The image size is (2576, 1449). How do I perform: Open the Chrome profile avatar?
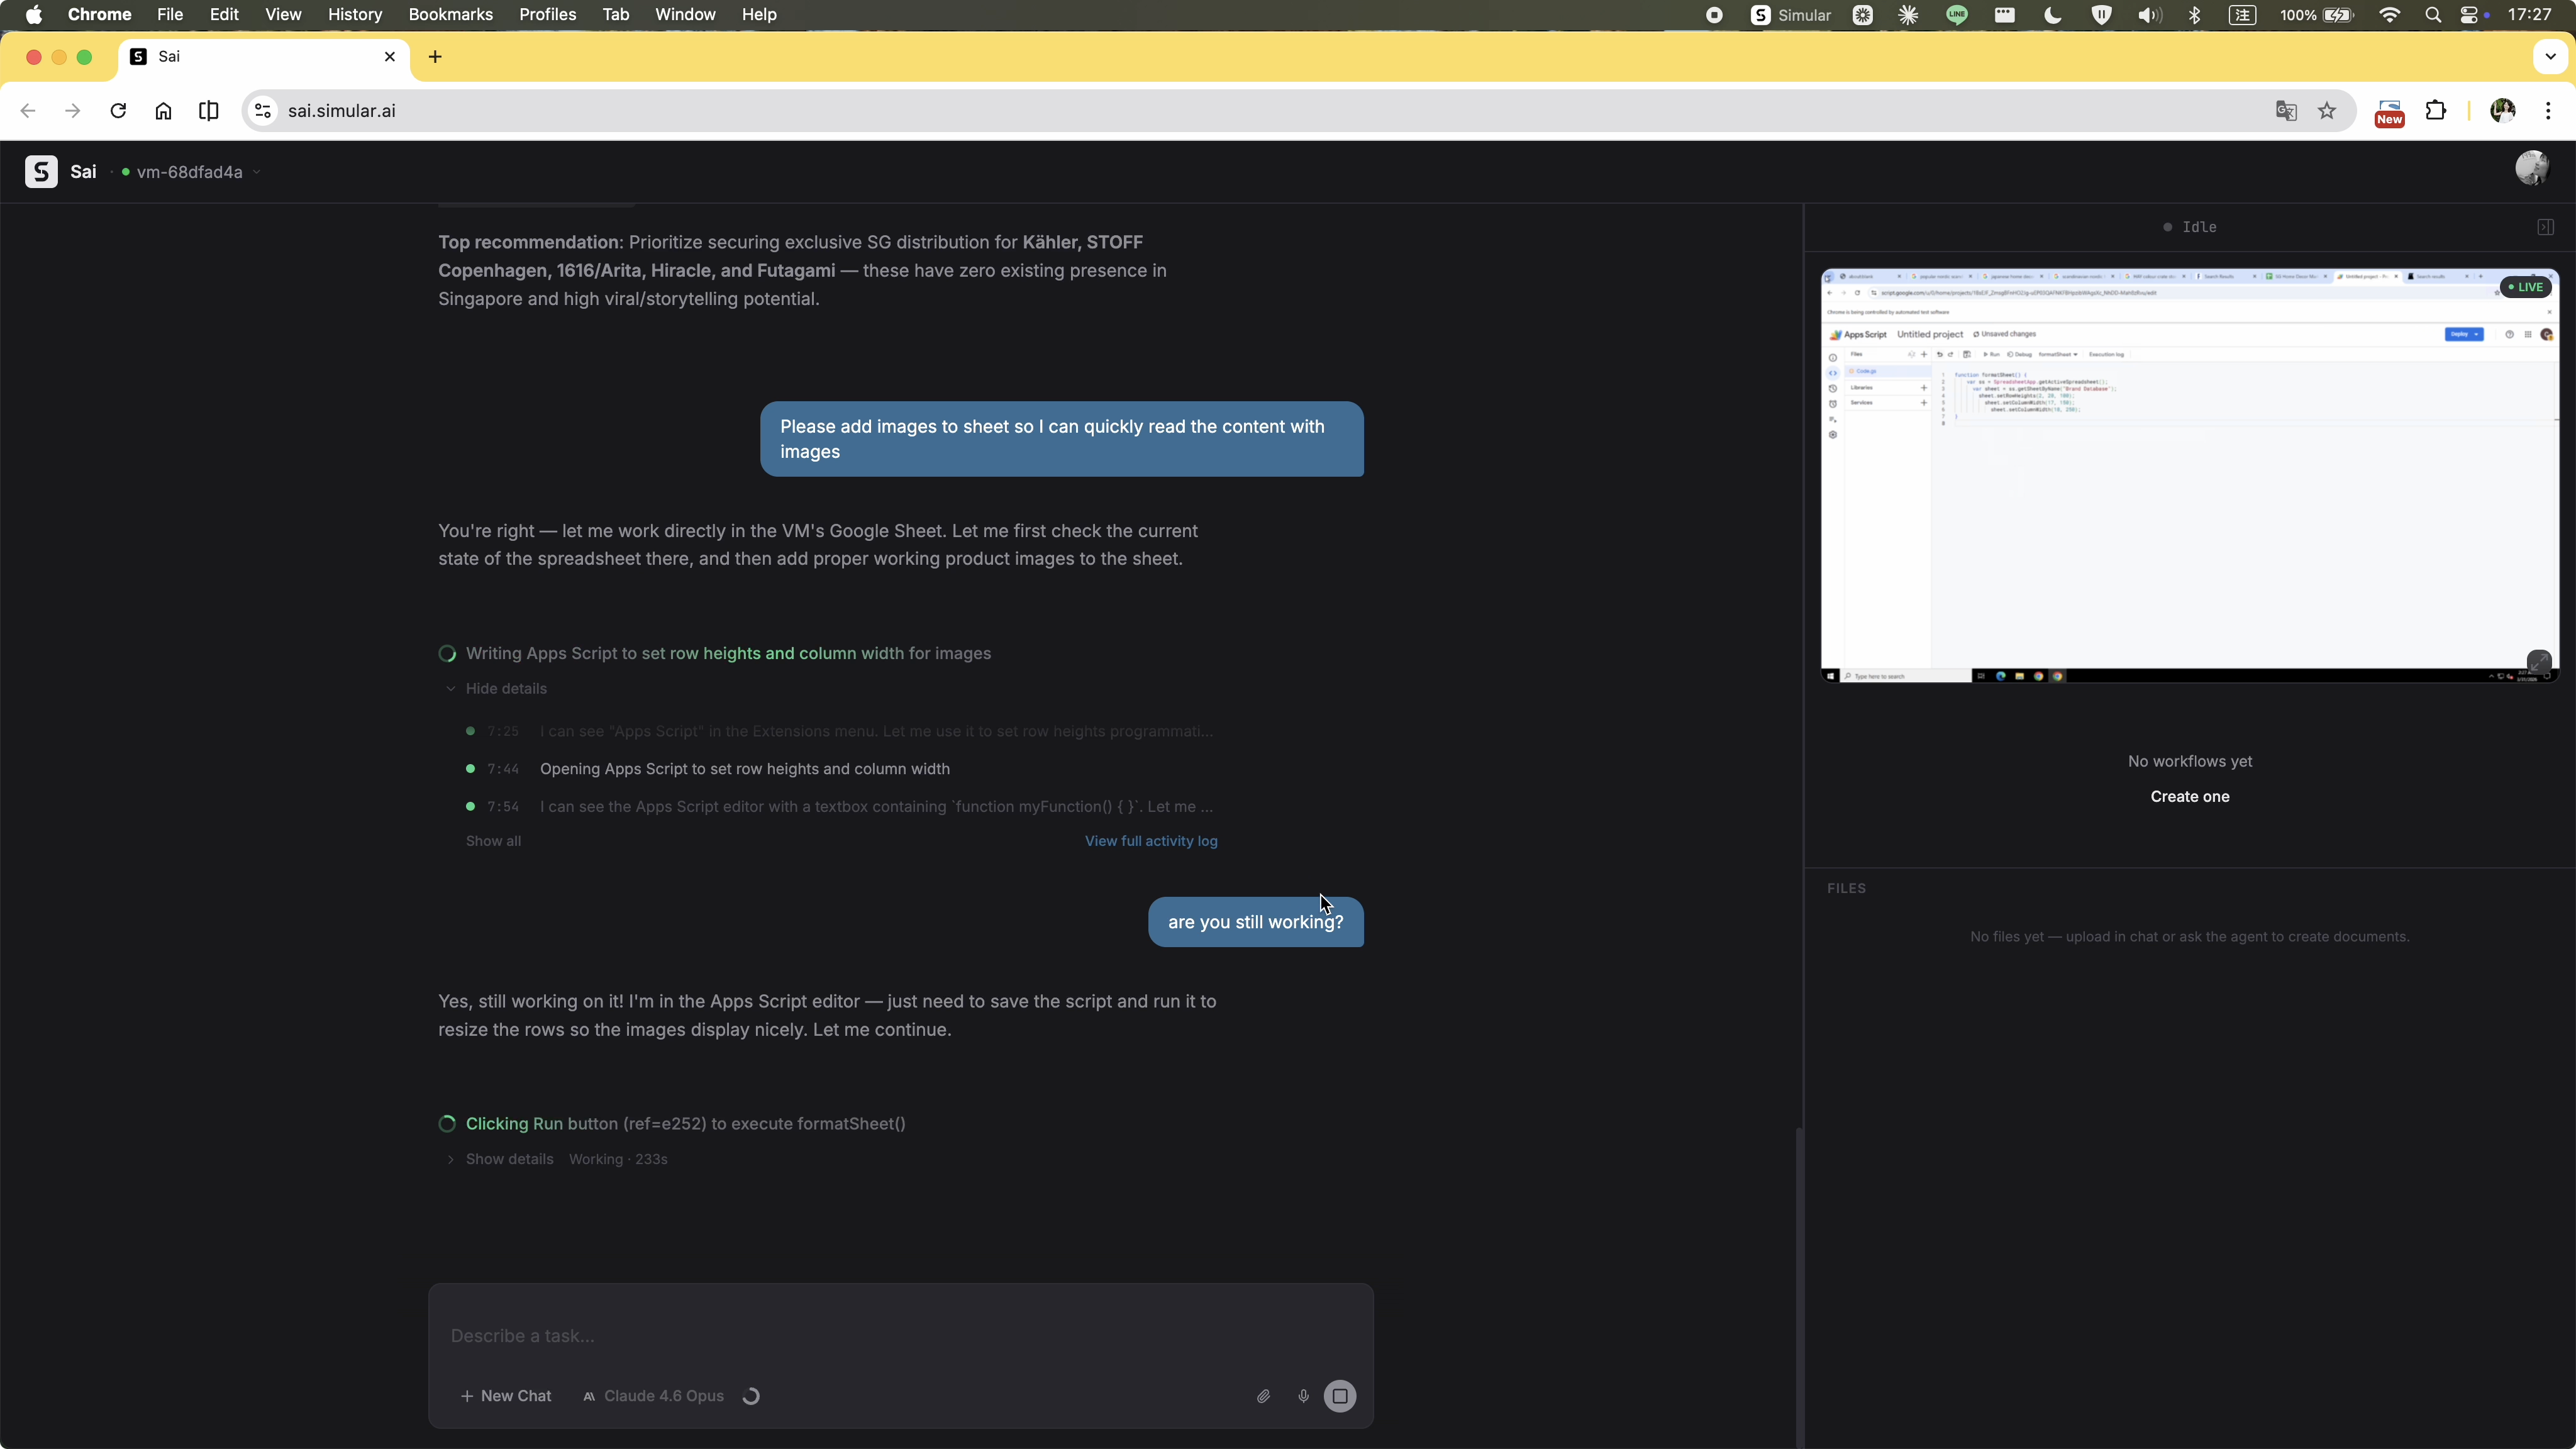tap(2504, 111)
